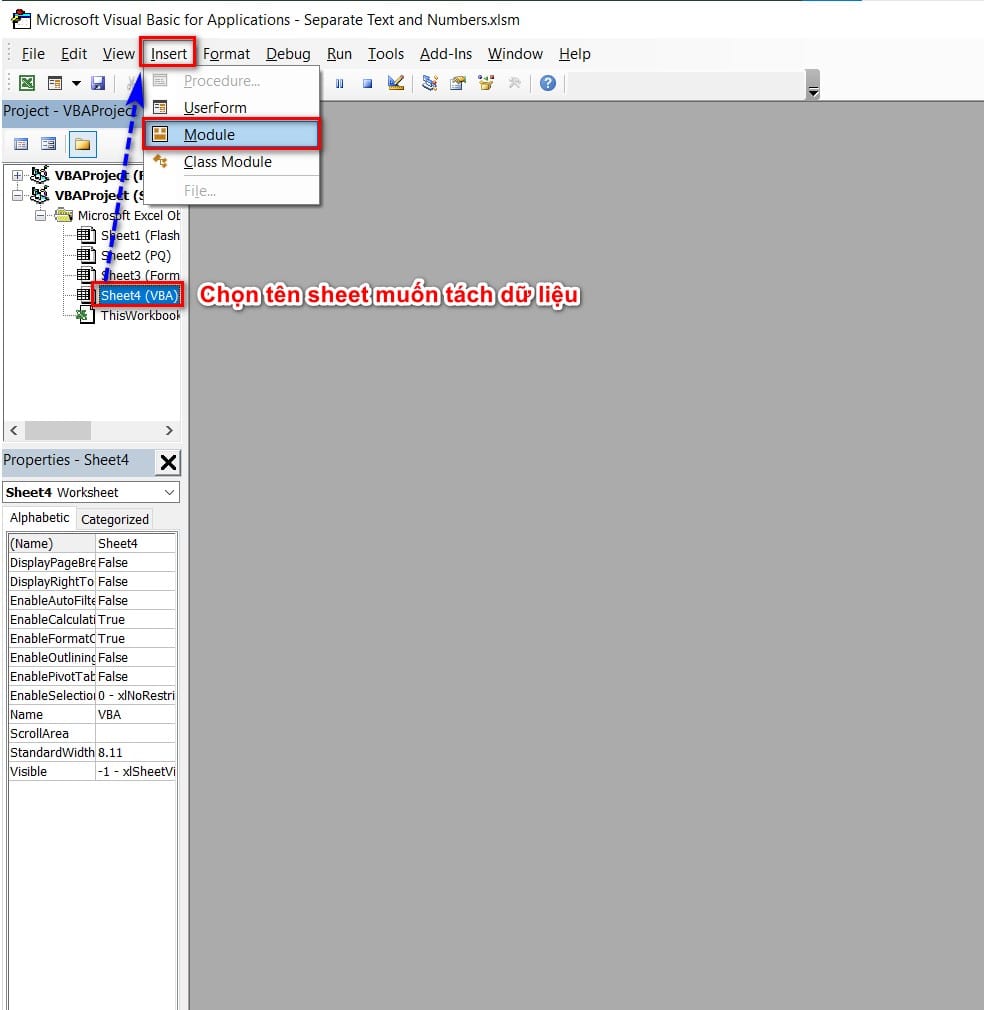Close the Properties - Sheet4 panel
Viewport: 984px width, 1010px height.
point(168,462)
